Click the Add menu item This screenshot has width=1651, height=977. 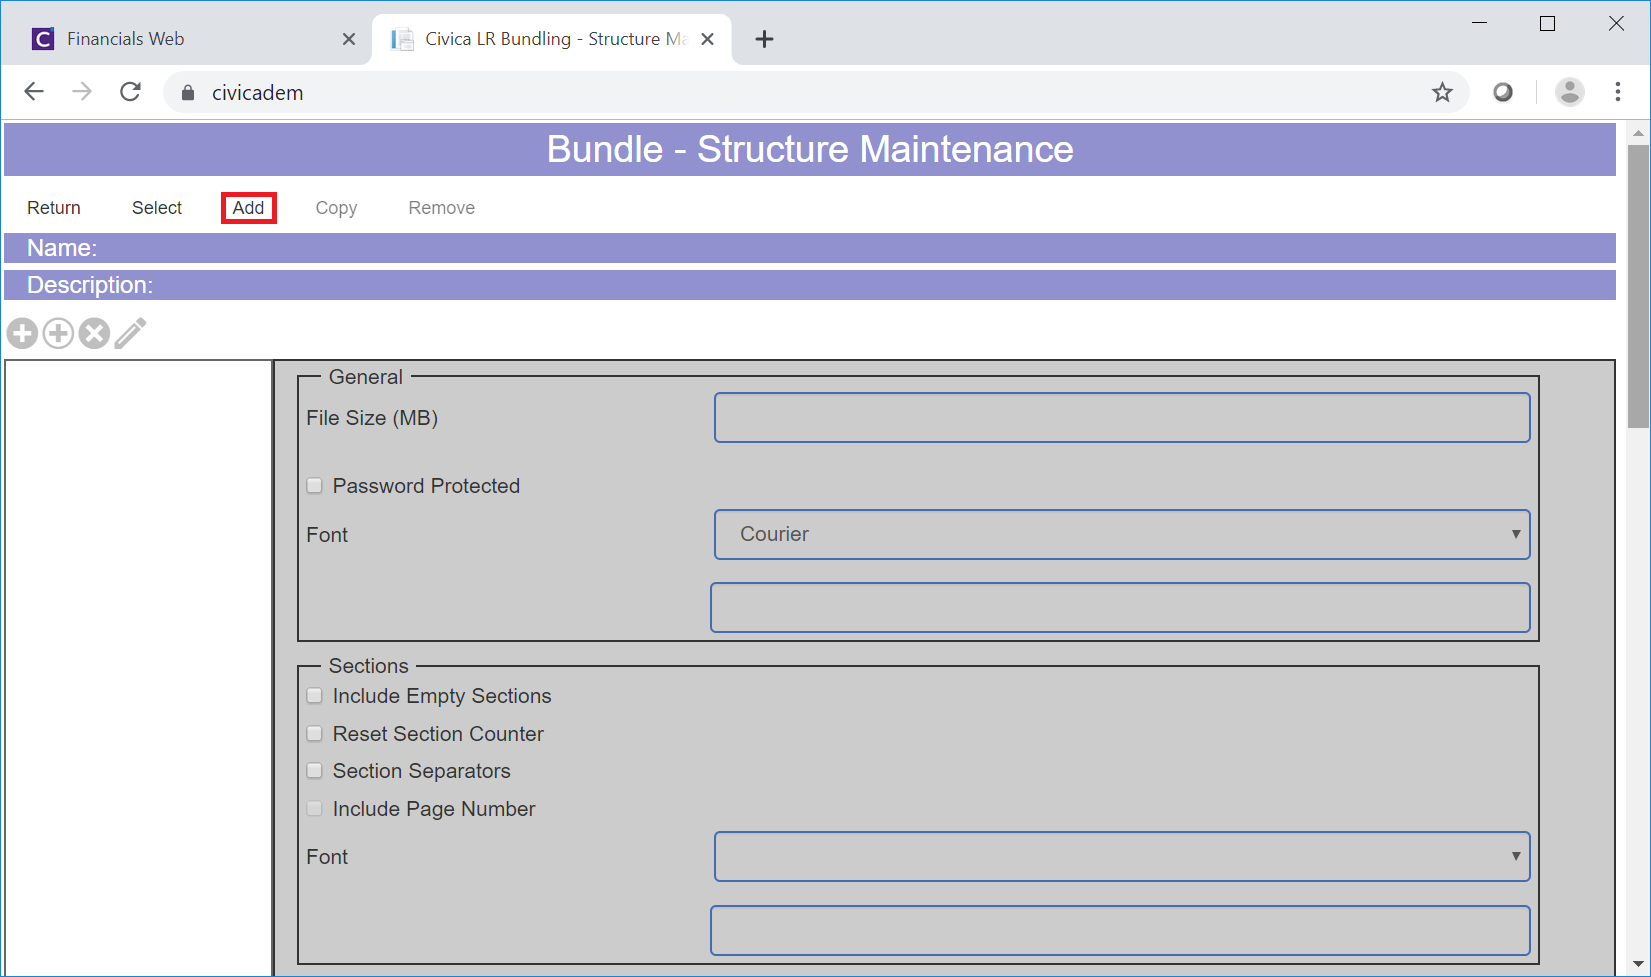(249, 208)
